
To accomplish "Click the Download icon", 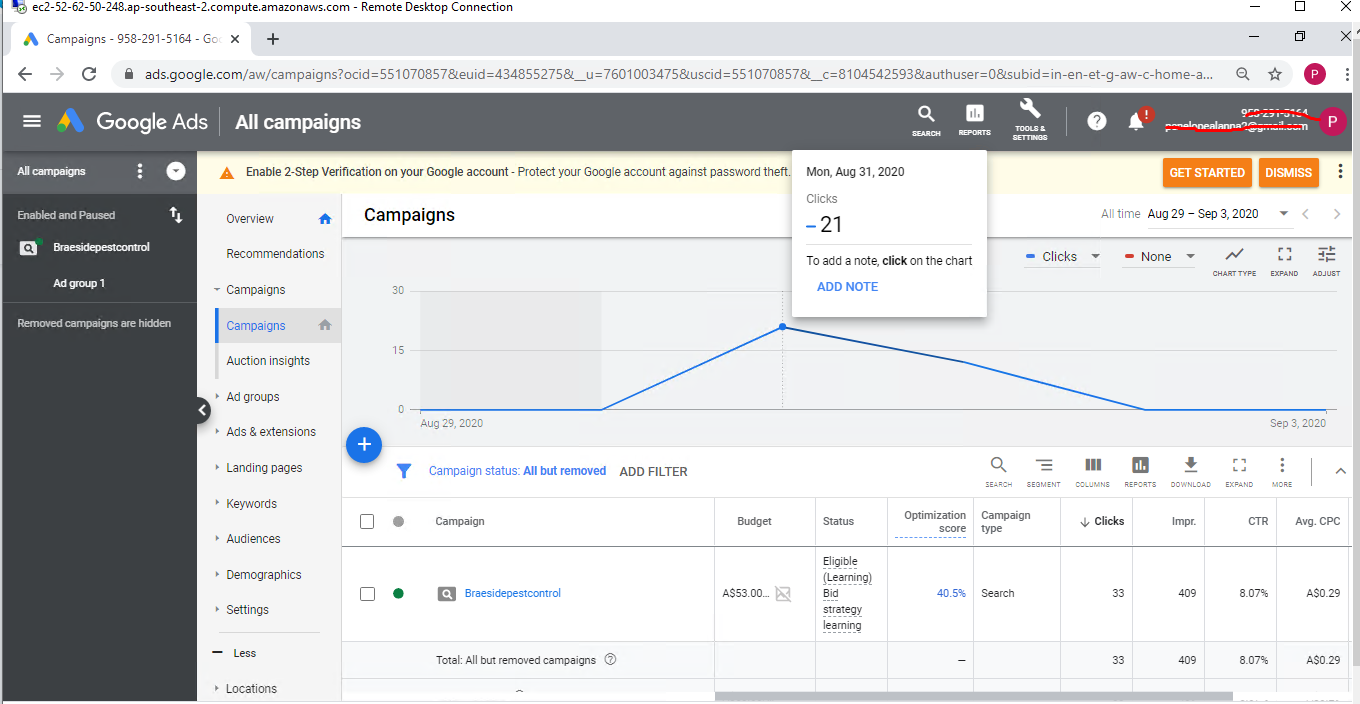I will 1190,471.
